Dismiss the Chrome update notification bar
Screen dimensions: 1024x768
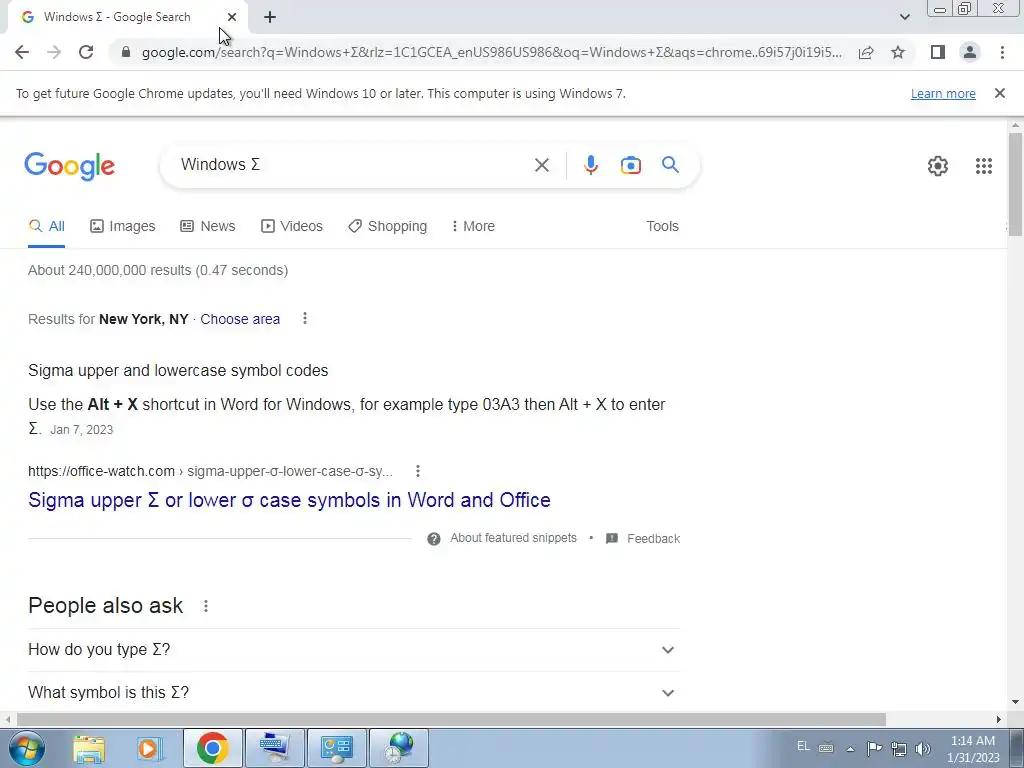(1000, 93)
